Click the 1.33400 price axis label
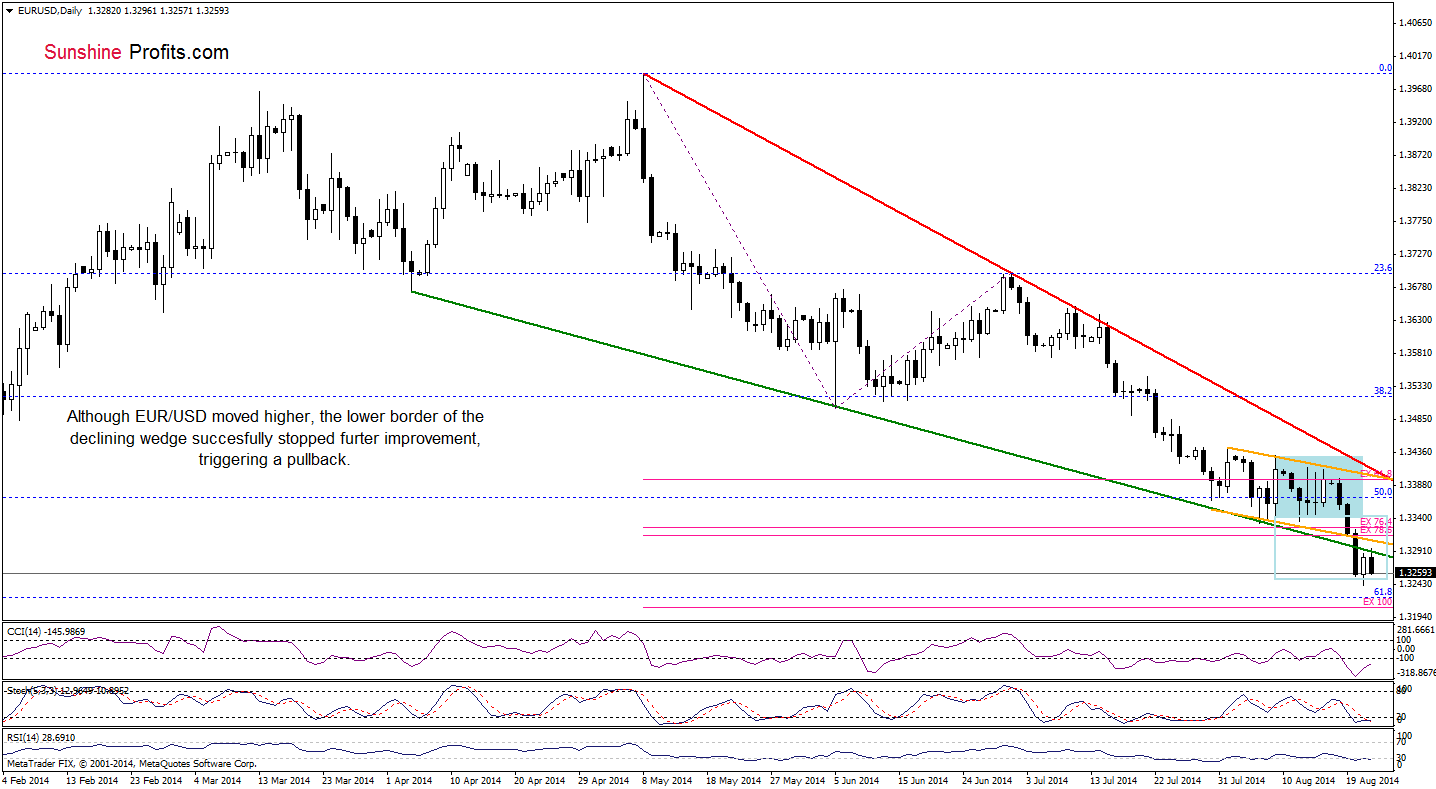This screenshot has height=789, width=1436. 1415,518
